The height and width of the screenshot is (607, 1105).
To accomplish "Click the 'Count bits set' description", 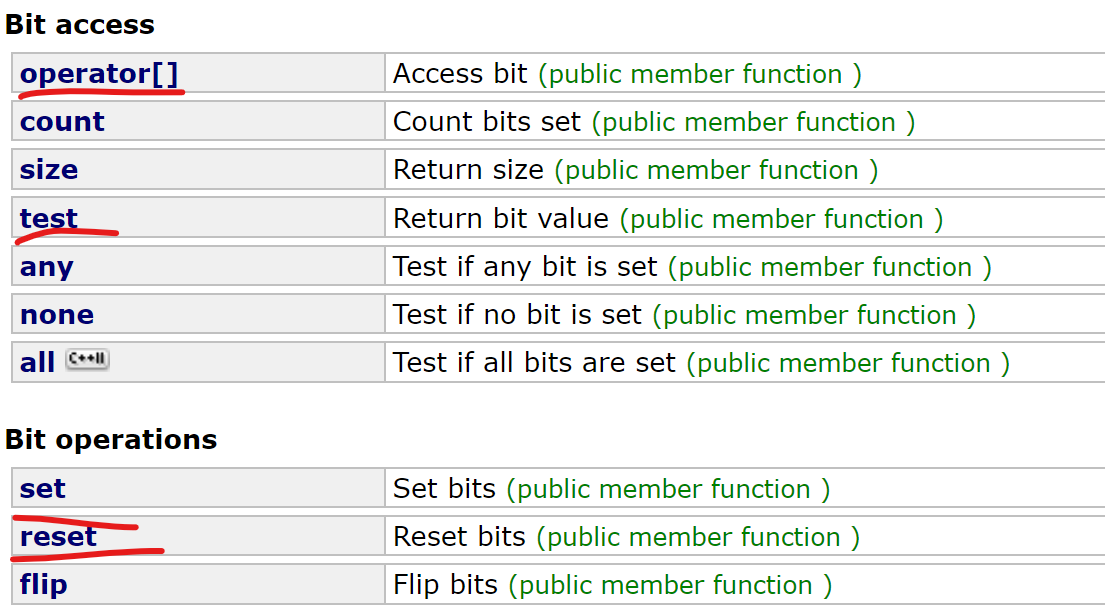I will pos(487,122).
